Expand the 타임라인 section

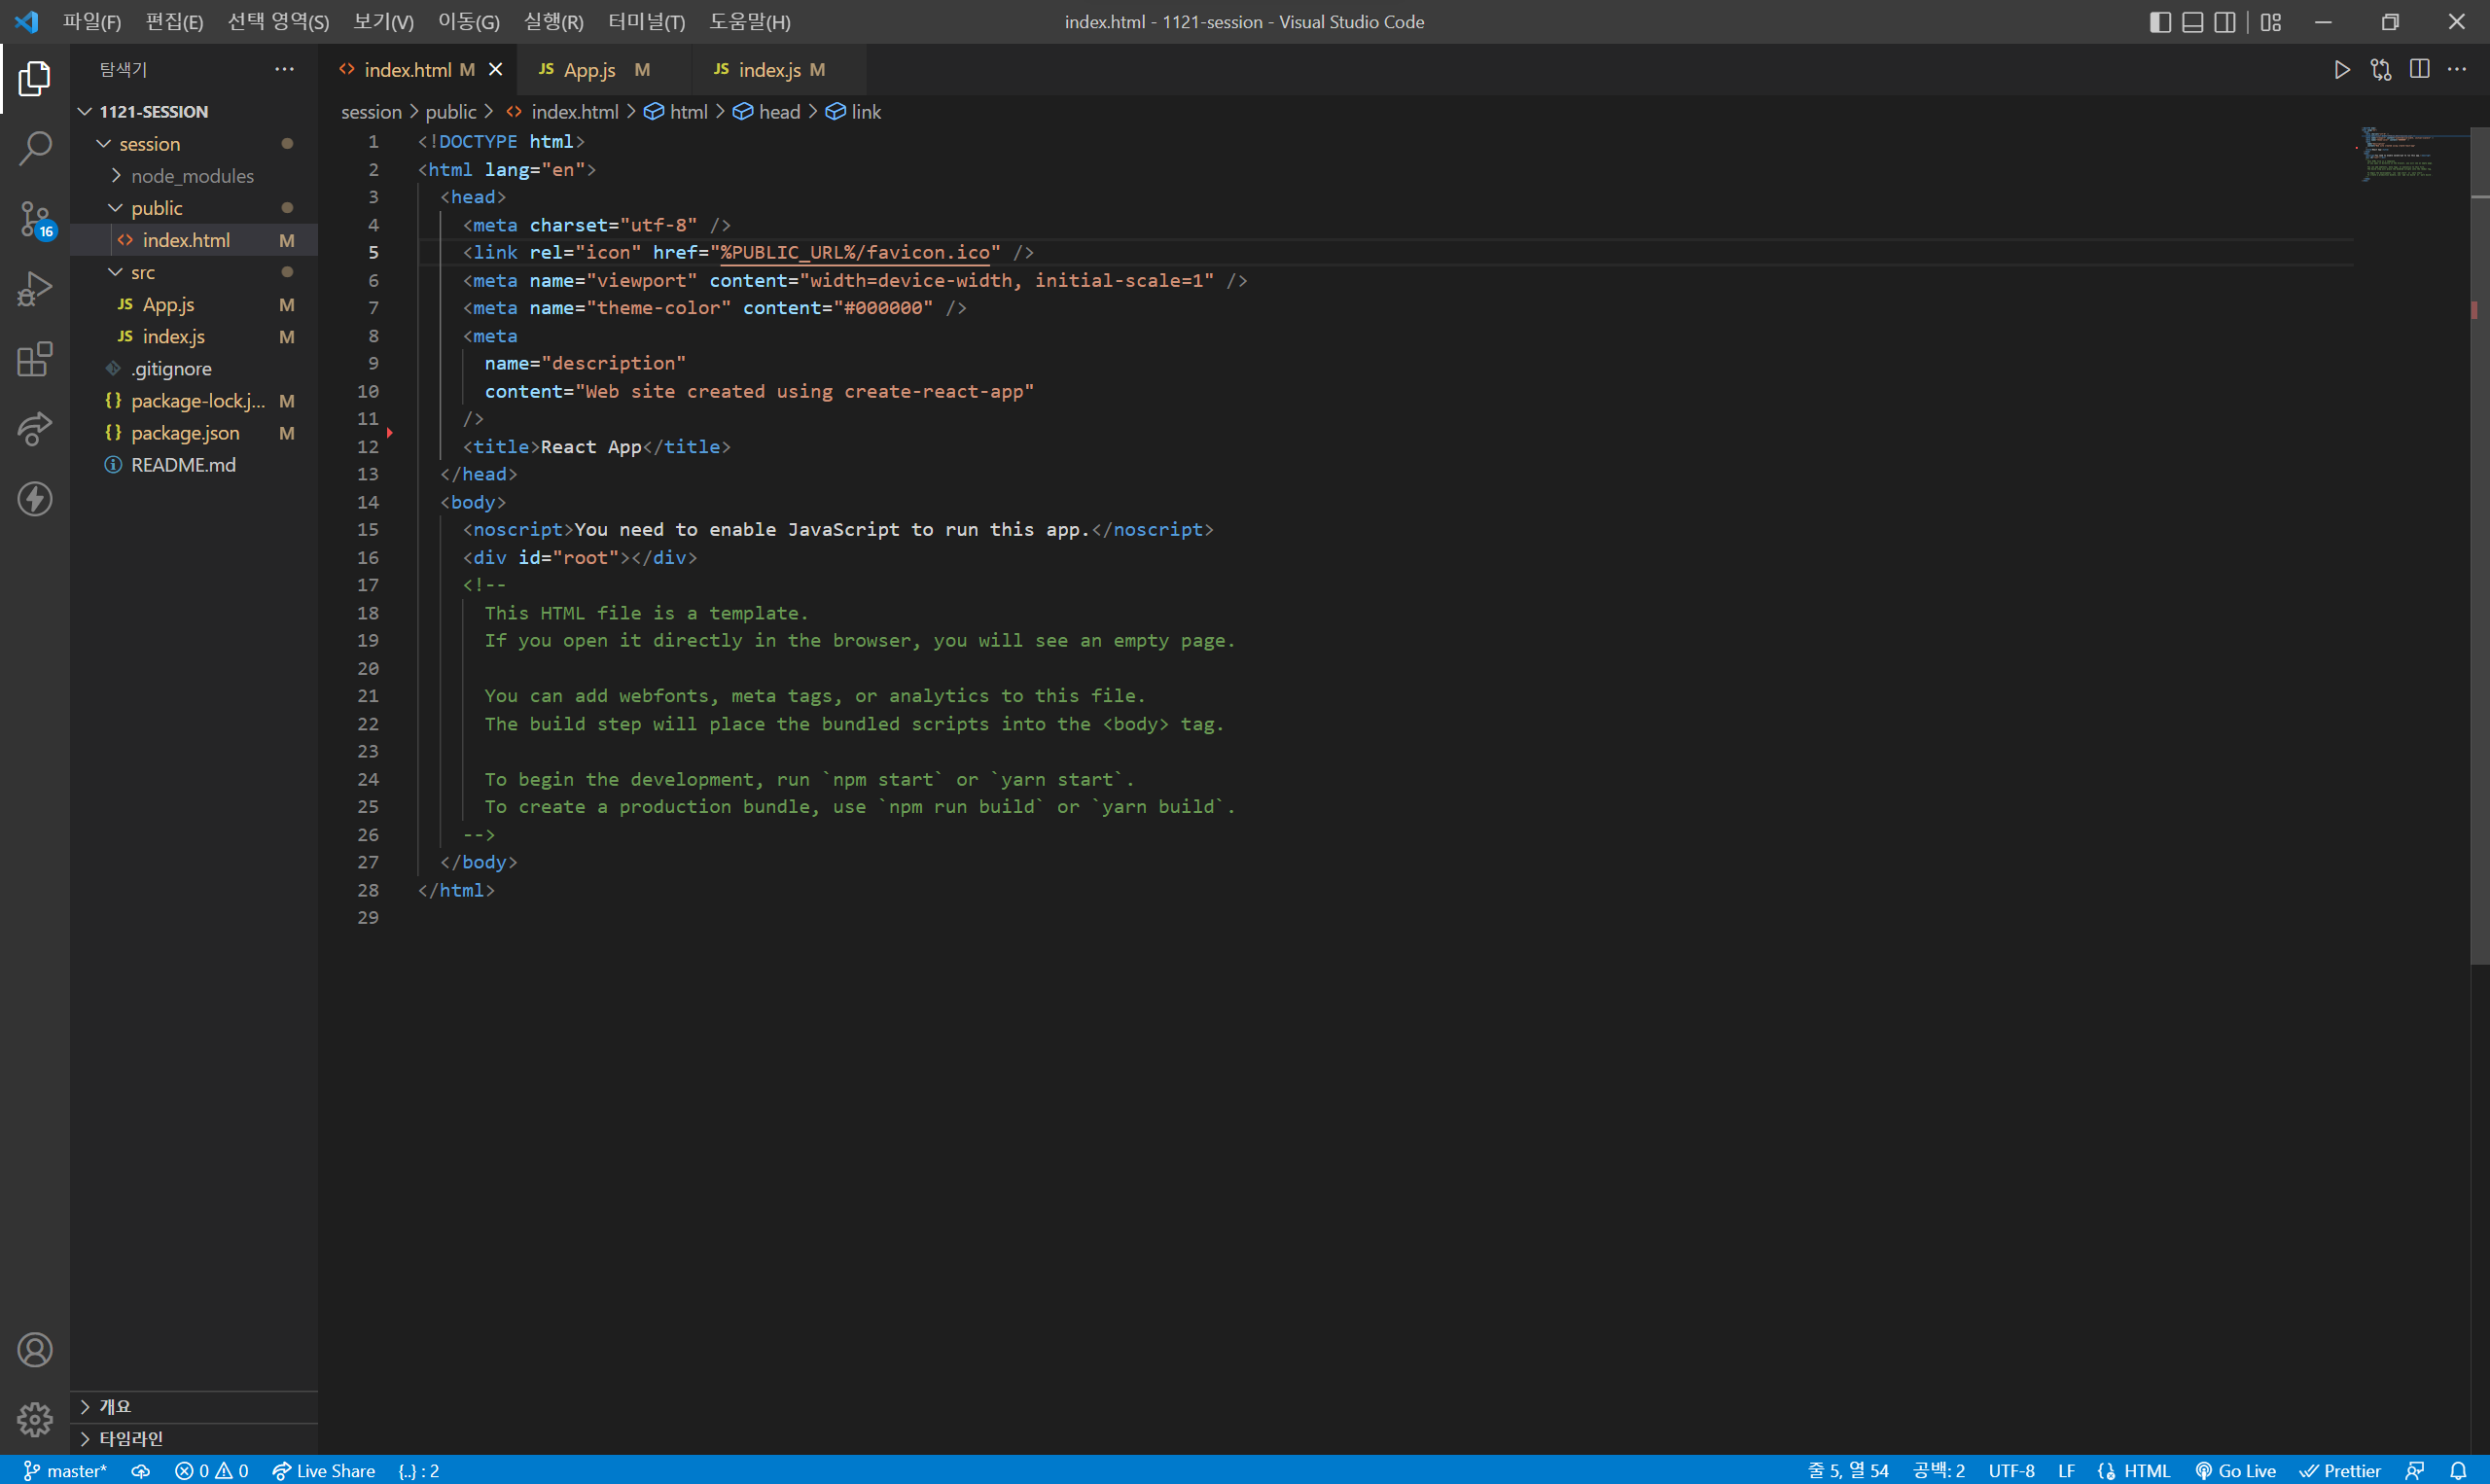131,1438
